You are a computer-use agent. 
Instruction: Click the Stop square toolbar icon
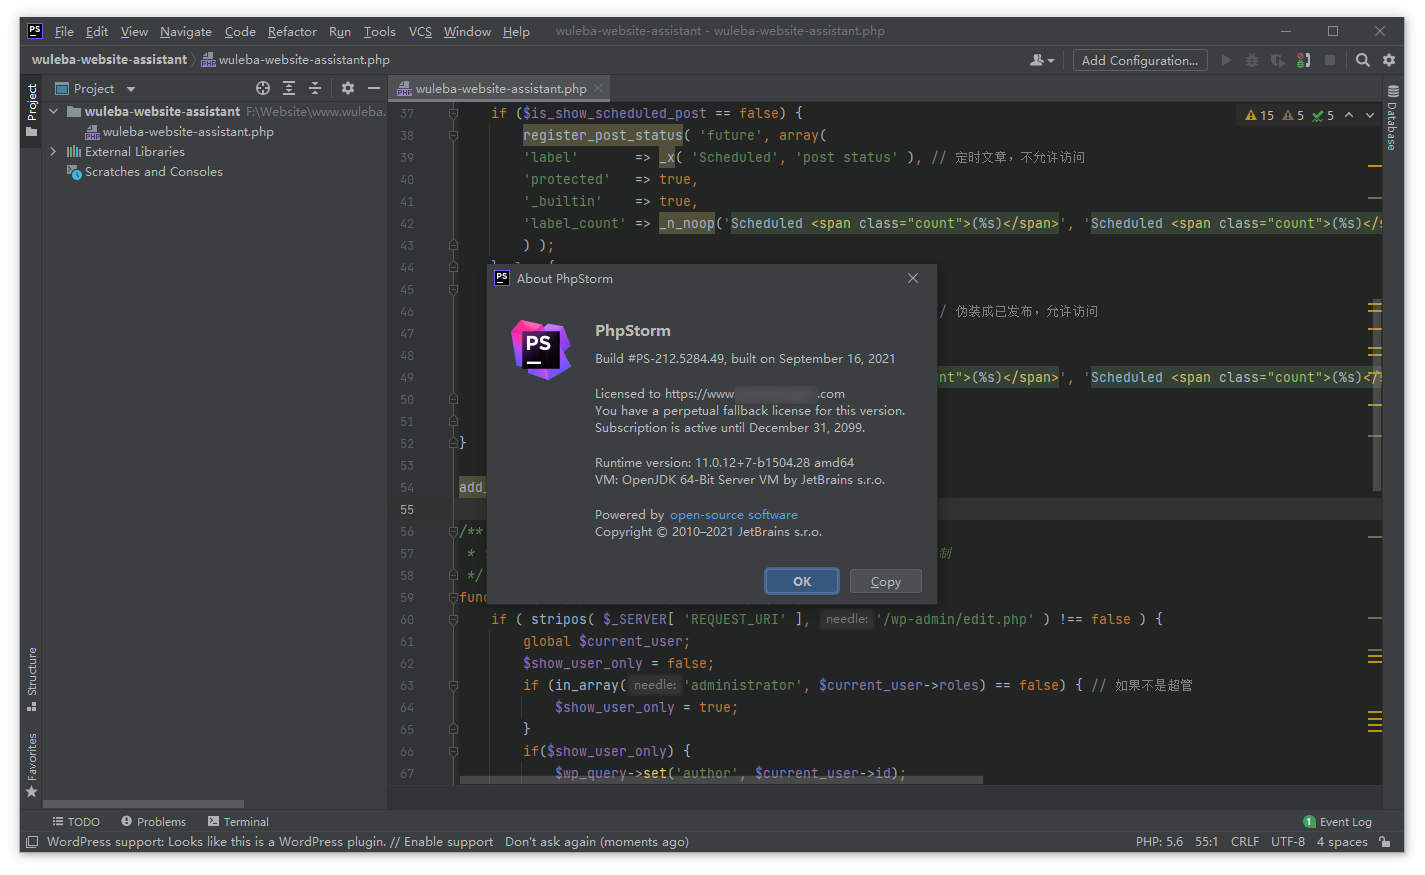[x=1330, y=60]
